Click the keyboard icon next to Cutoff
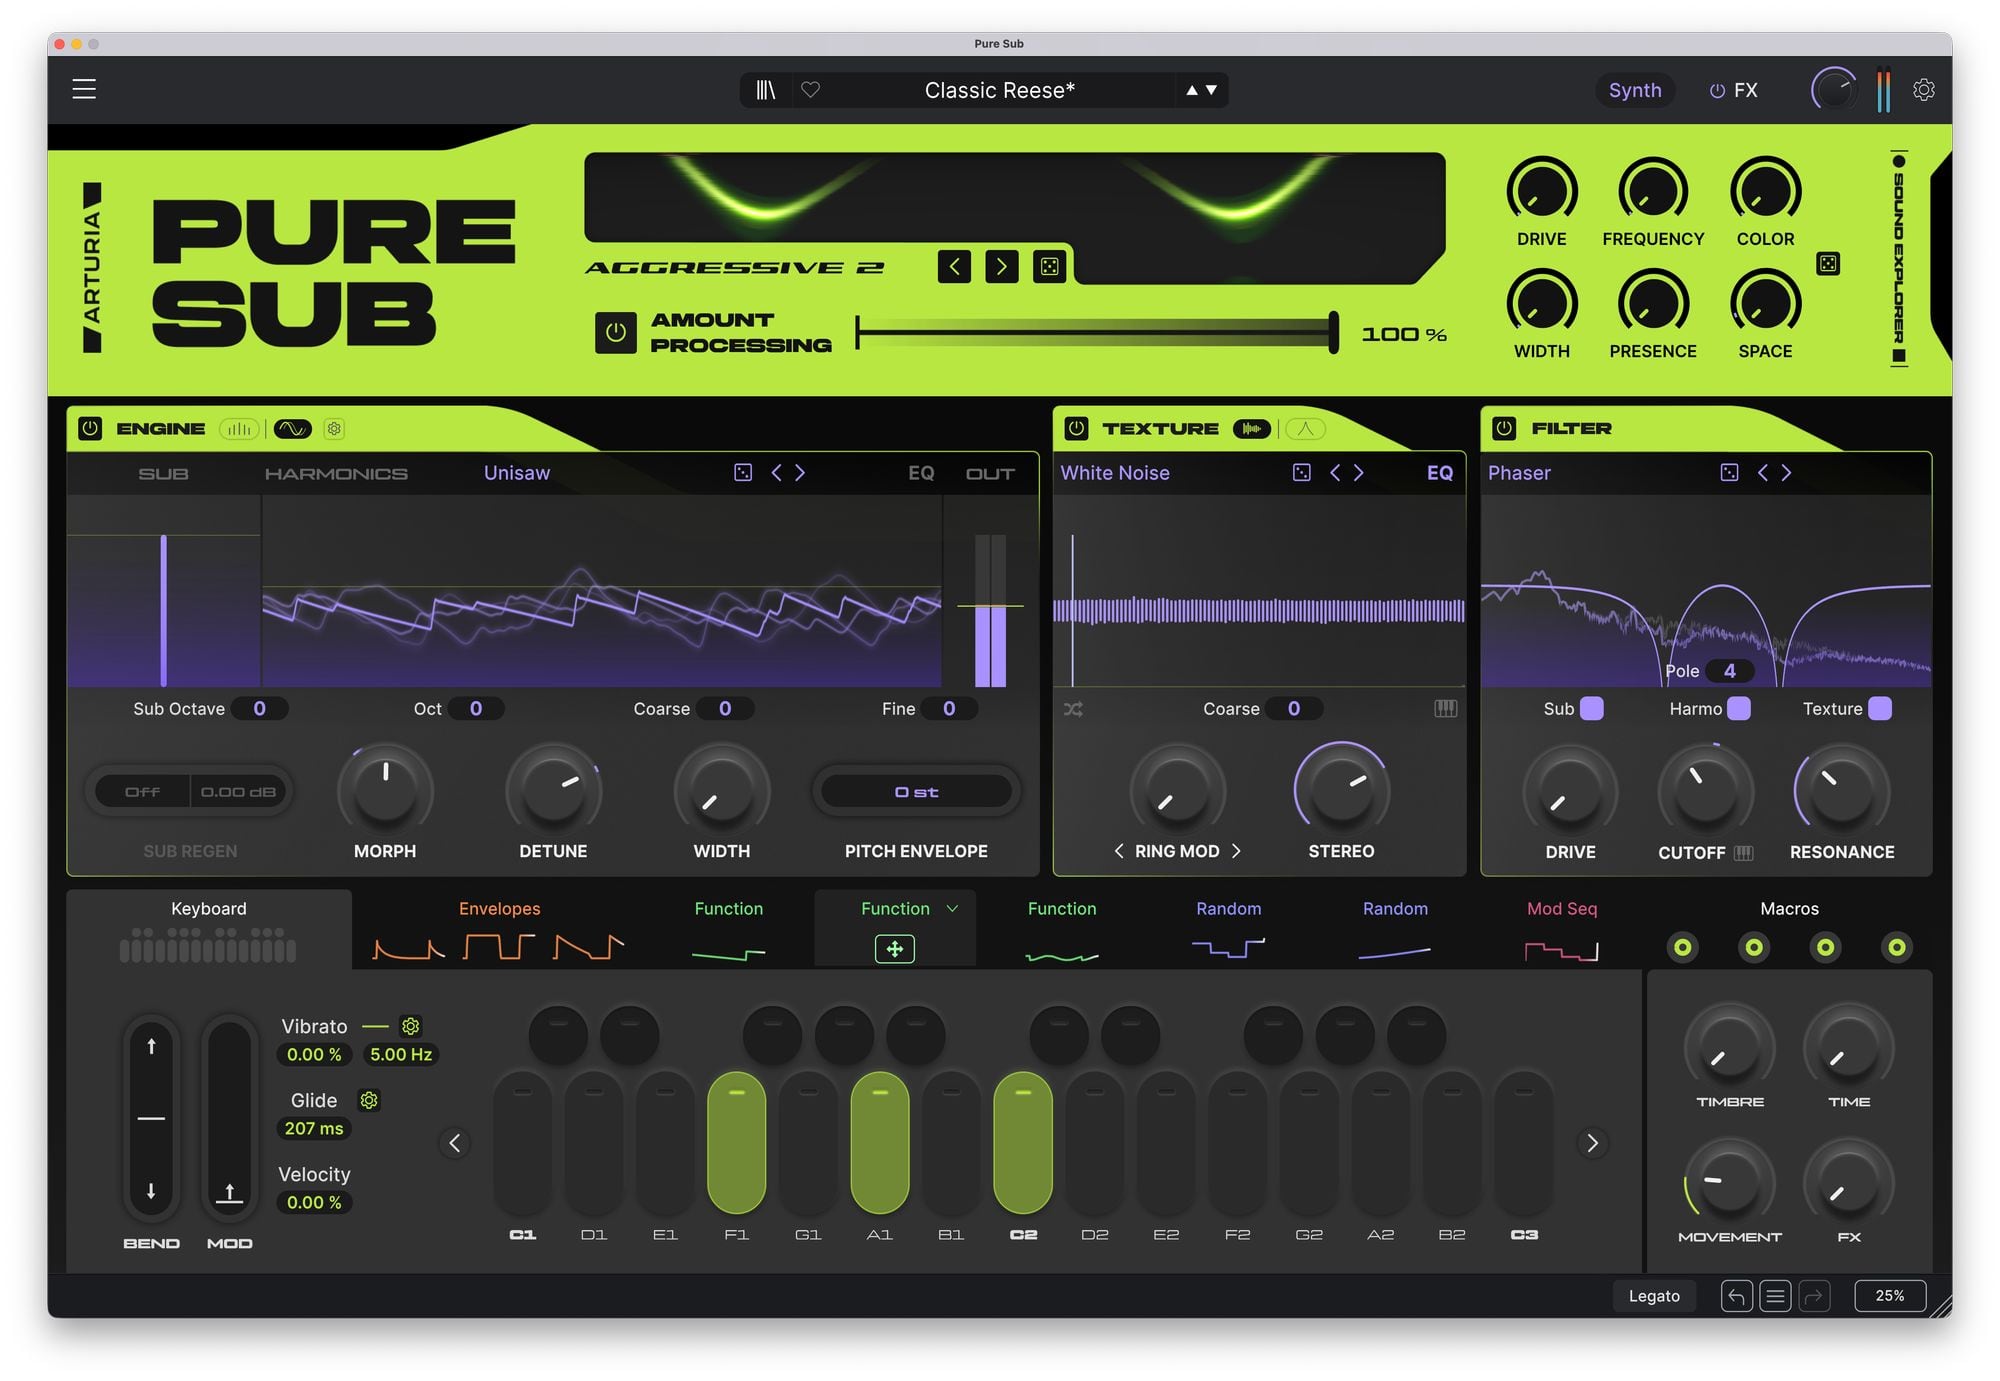Viewport: 2000px width, 1381px height. pyautogui.click(x=1743, y=853)
